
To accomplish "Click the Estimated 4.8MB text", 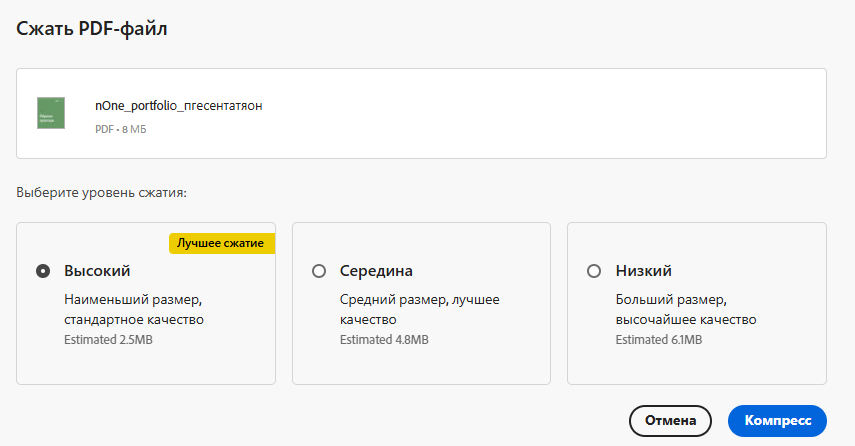I will point(384,340).
